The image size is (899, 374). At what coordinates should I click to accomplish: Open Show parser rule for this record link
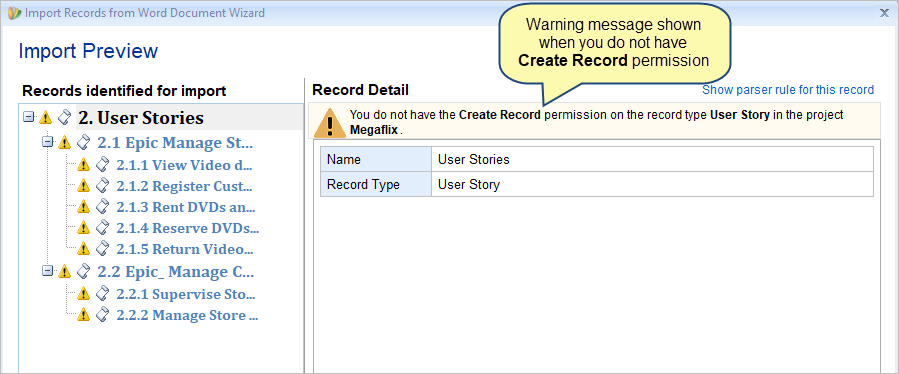788,90
